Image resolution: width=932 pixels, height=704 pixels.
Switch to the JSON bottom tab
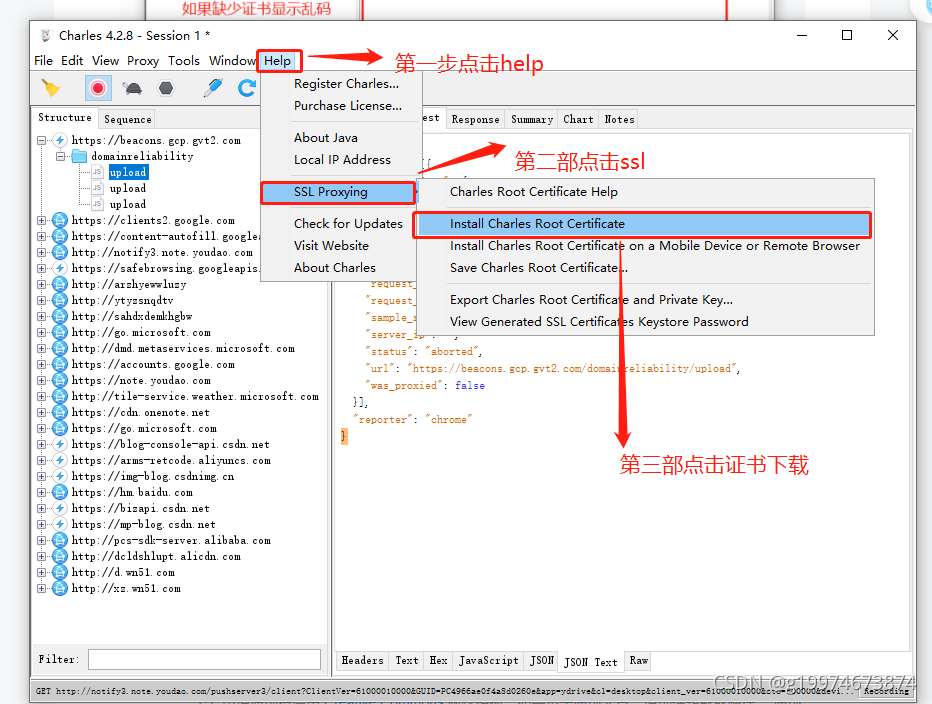tap(542, 661)
